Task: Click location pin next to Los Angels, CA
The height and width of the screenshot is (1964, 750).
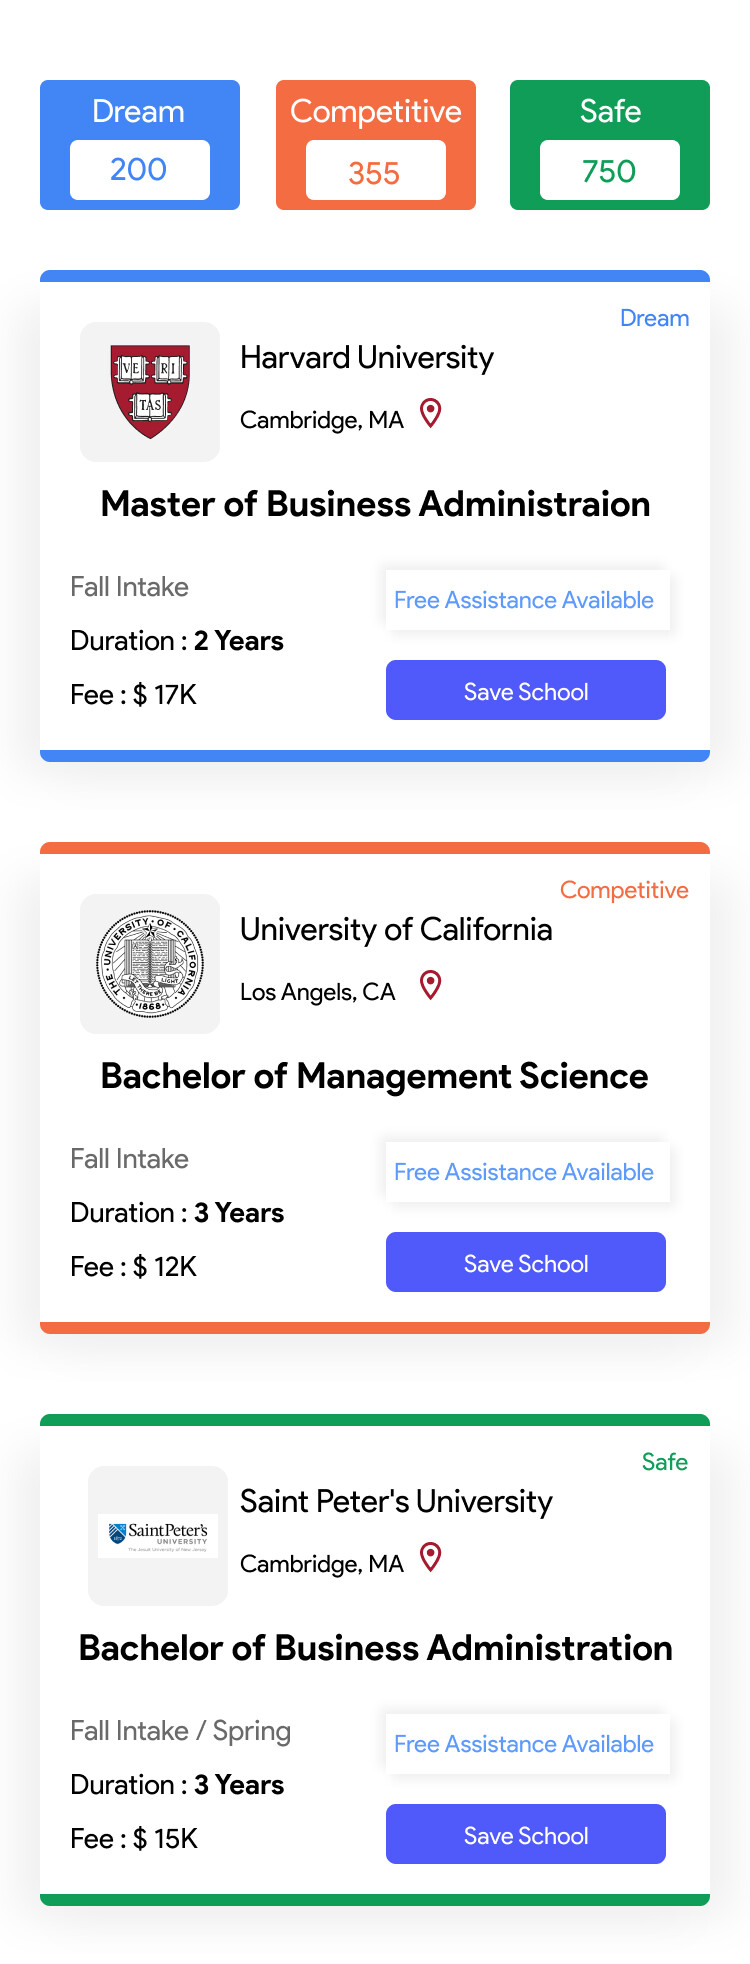Action: click(431, 985)
